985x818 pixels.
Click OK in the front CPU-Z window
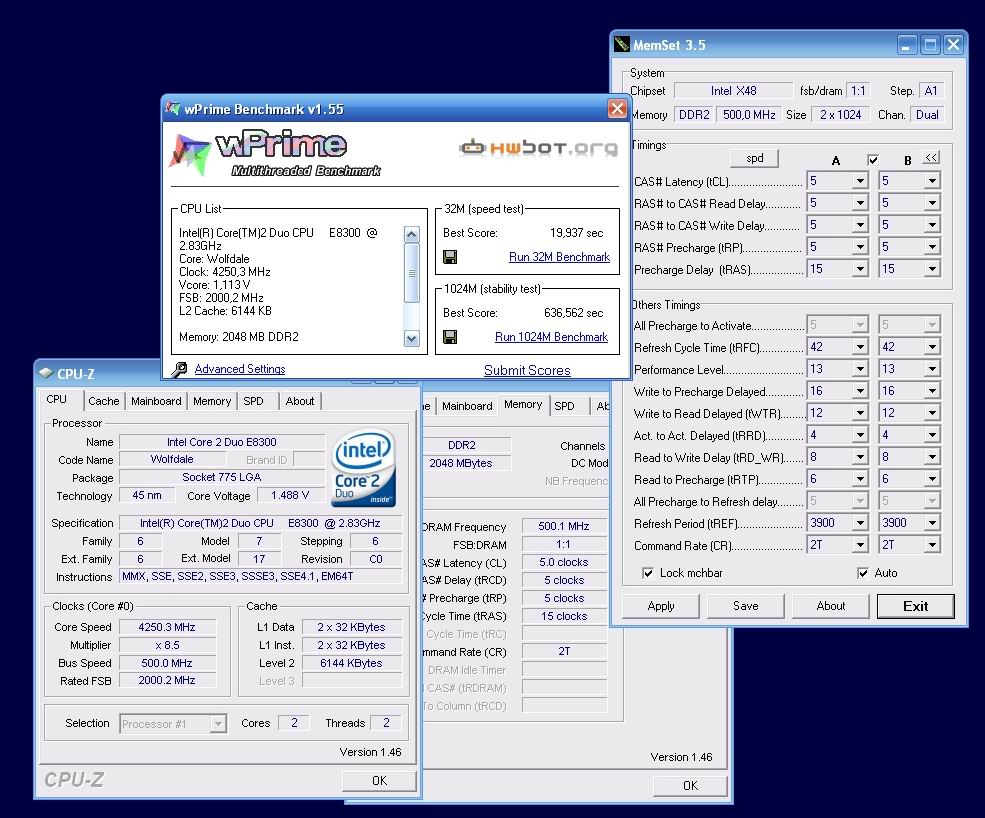[x=379, y=780]
